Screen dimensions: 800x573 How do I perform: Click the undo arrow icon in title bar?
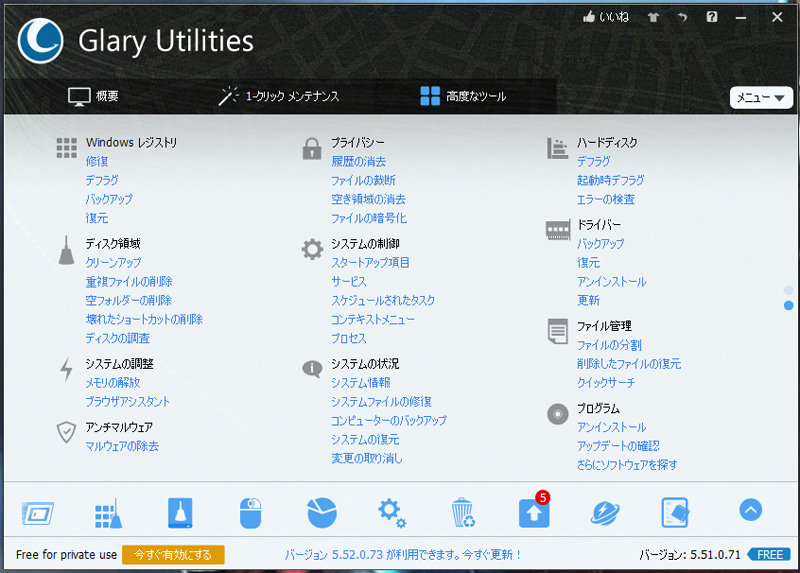[x=683, y=17]
